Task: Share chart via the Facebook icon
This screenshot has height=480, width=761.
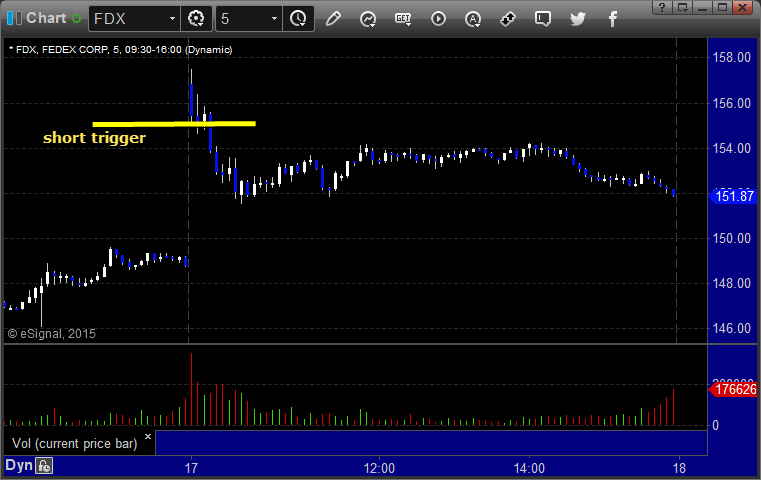Action: pos(613,19)
